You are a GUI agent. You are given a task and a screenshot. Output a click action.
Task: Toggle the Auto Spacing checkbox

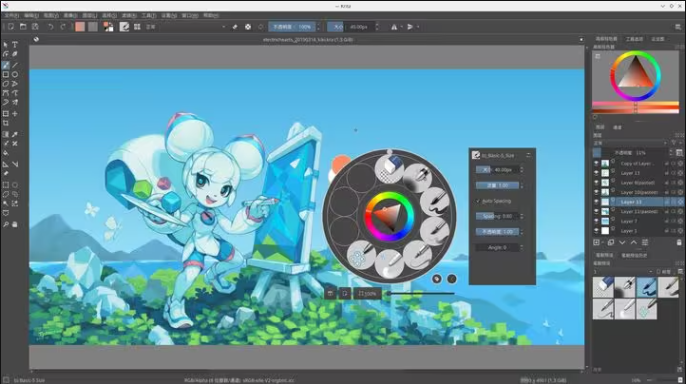(478, 201)
